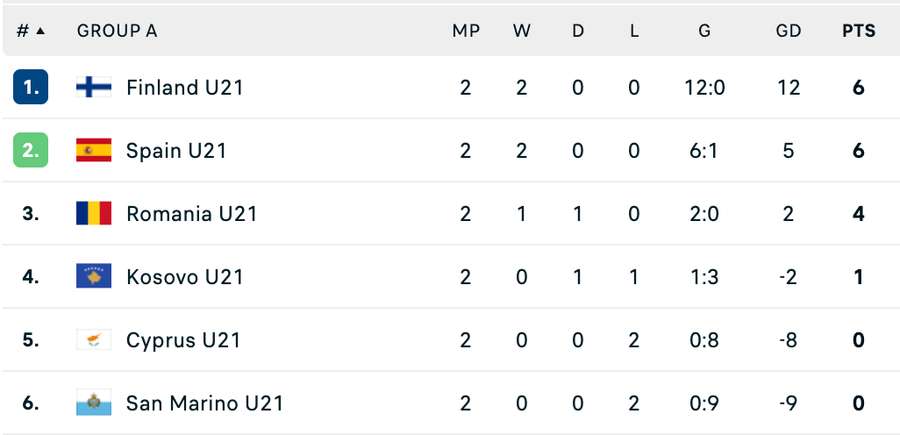Open the Spain U21 team link
Image resolution: width=900 pixels, height=435 pixels.
[176, 151]
